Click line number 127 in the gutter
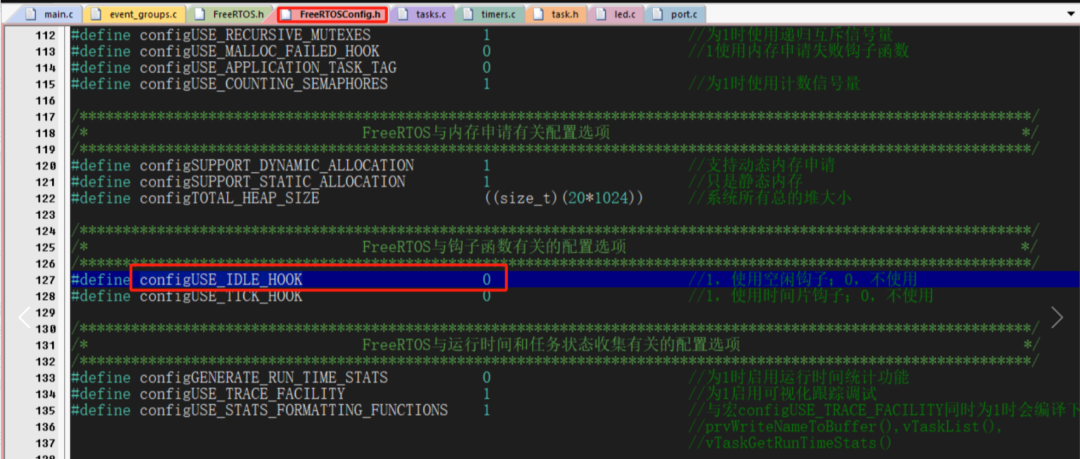 [x=44, y=279]
